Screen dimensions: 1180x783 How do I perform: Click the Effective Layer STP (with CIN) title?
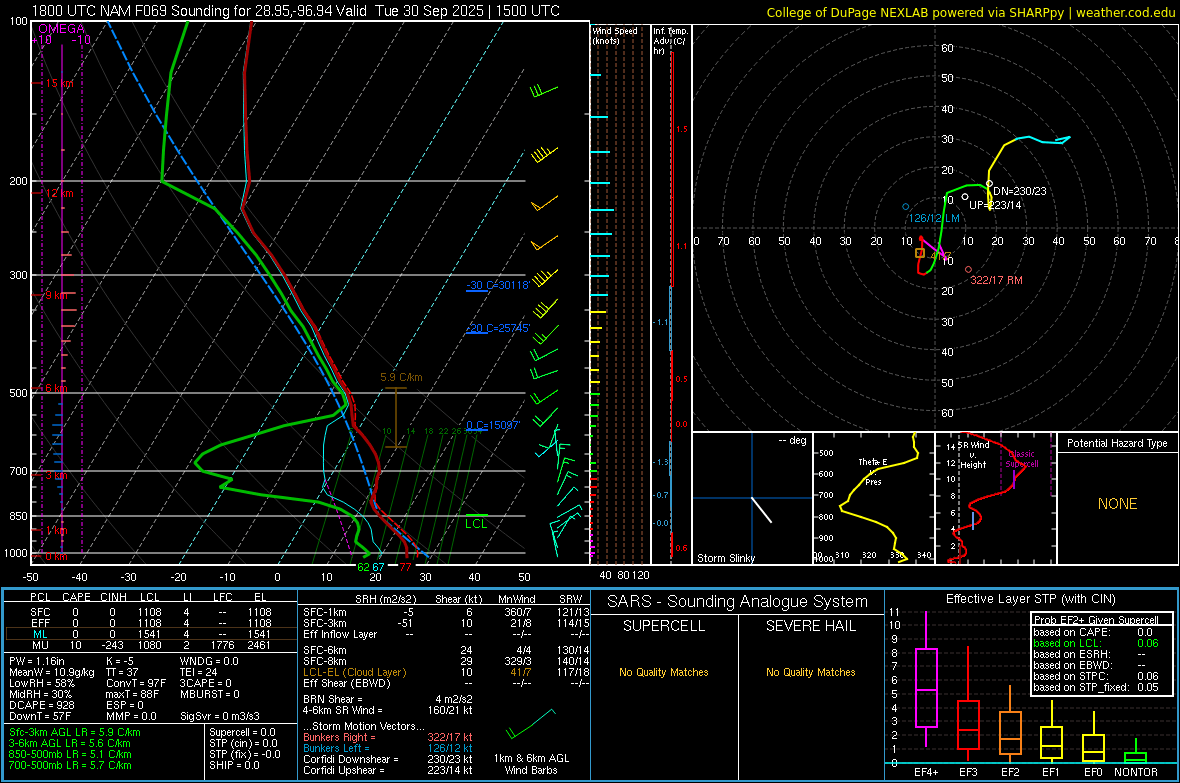1031,599
